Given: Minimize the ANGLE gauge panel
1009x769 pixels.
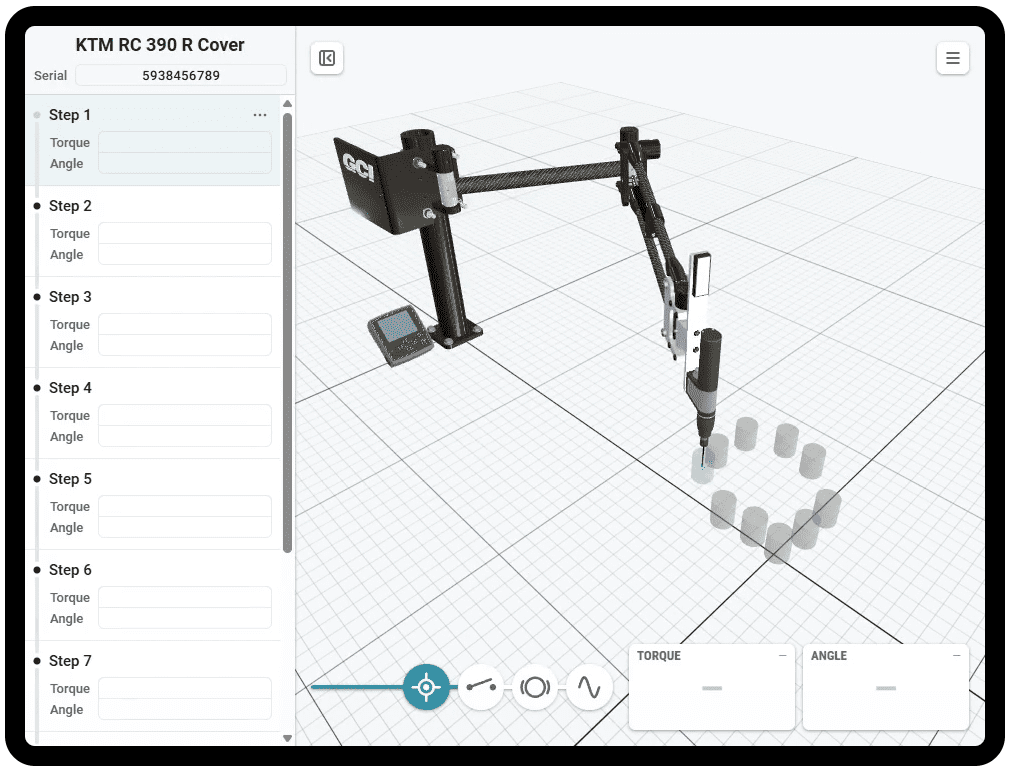Looking at the screenshot, I should pyautogui.click(x=957, y=656).
